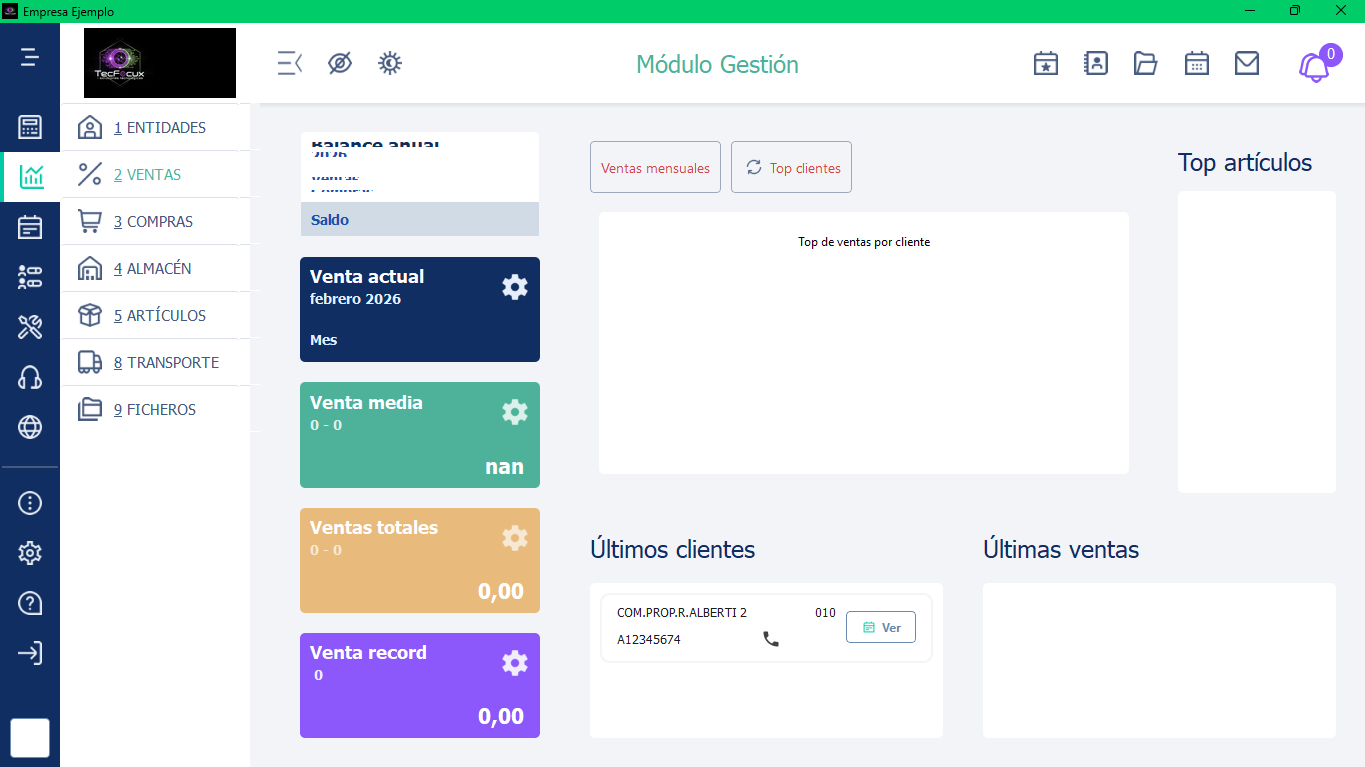Open the mail envelope icon
This screenshot has height=767, width=1365.
pos(1246,64)
